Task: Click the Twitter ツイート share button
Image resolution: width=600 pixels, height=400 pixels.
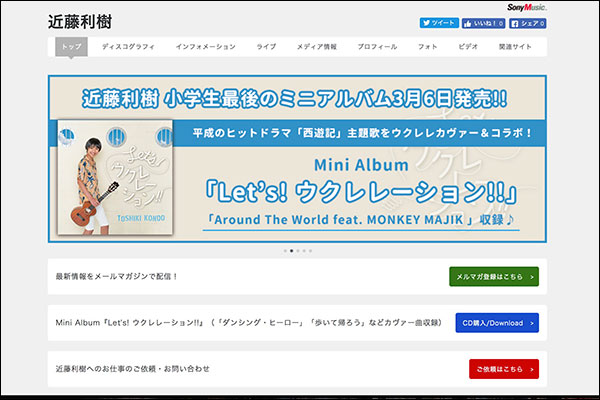Action: [x=440, y=22]
